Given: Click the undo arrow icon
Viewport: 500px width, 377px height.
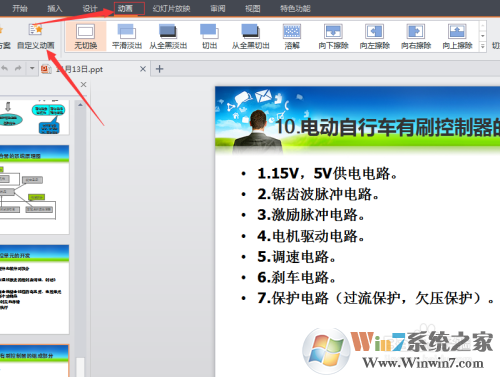Looking at the screenshot, I should tap(5, 68).
